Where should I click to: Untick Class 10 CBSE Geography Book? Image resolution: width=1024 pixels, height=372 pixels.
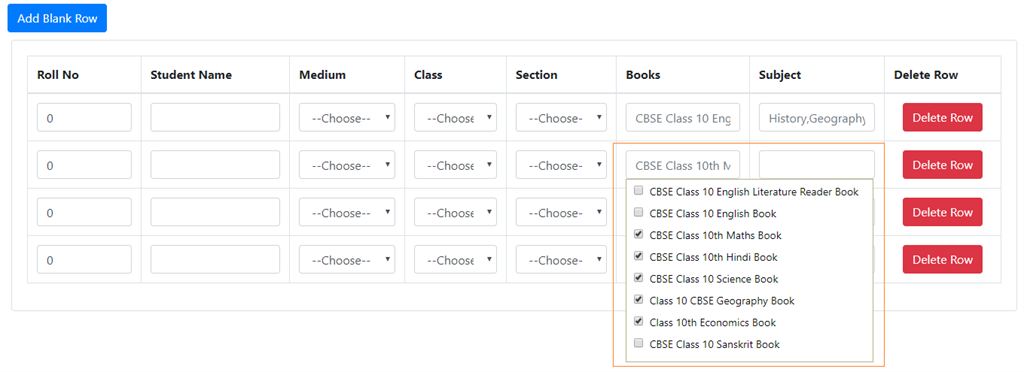(x=639, y=300)
